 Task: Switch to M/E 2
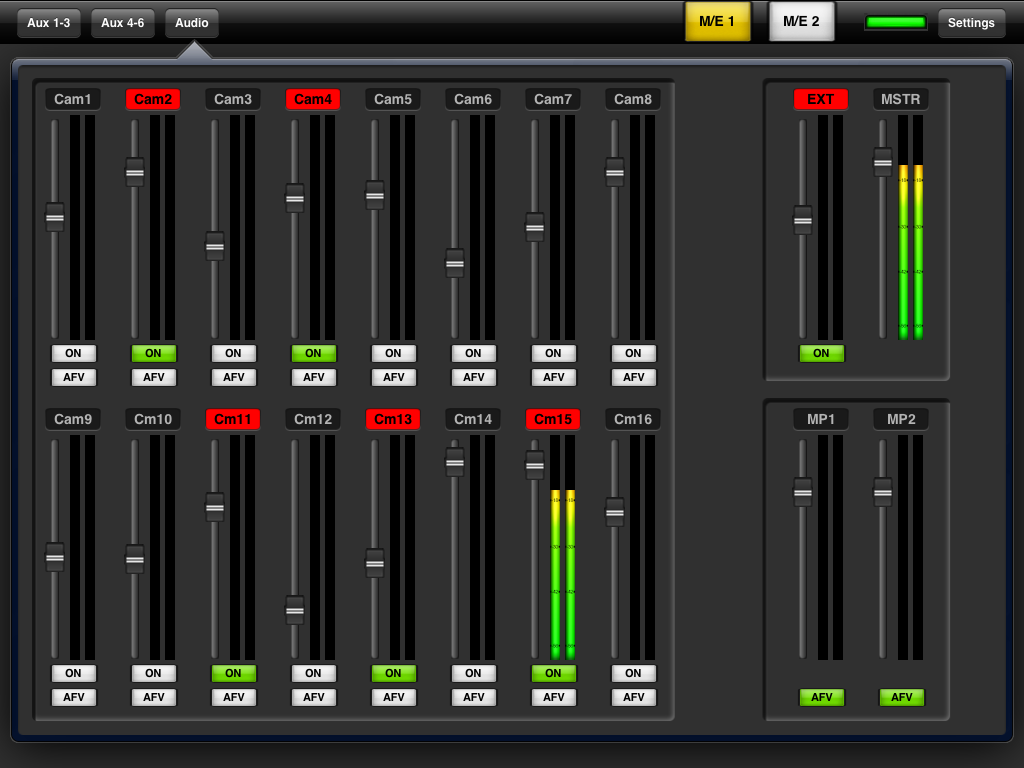click(x=801, y=22)
